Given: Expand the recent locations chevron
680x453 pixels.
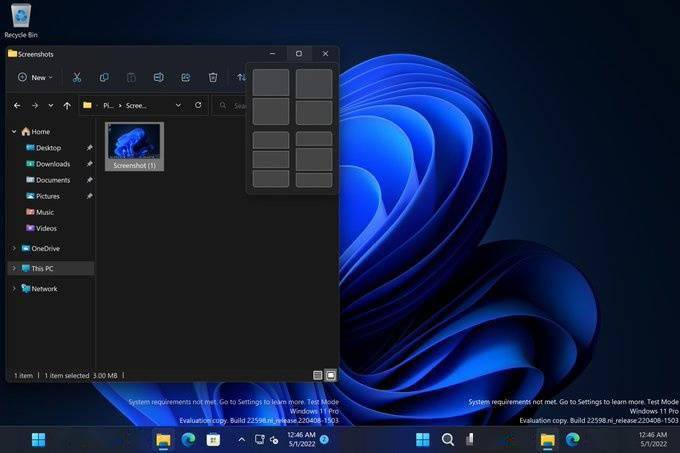Looking at the screenshot, I should pos(51,105).
